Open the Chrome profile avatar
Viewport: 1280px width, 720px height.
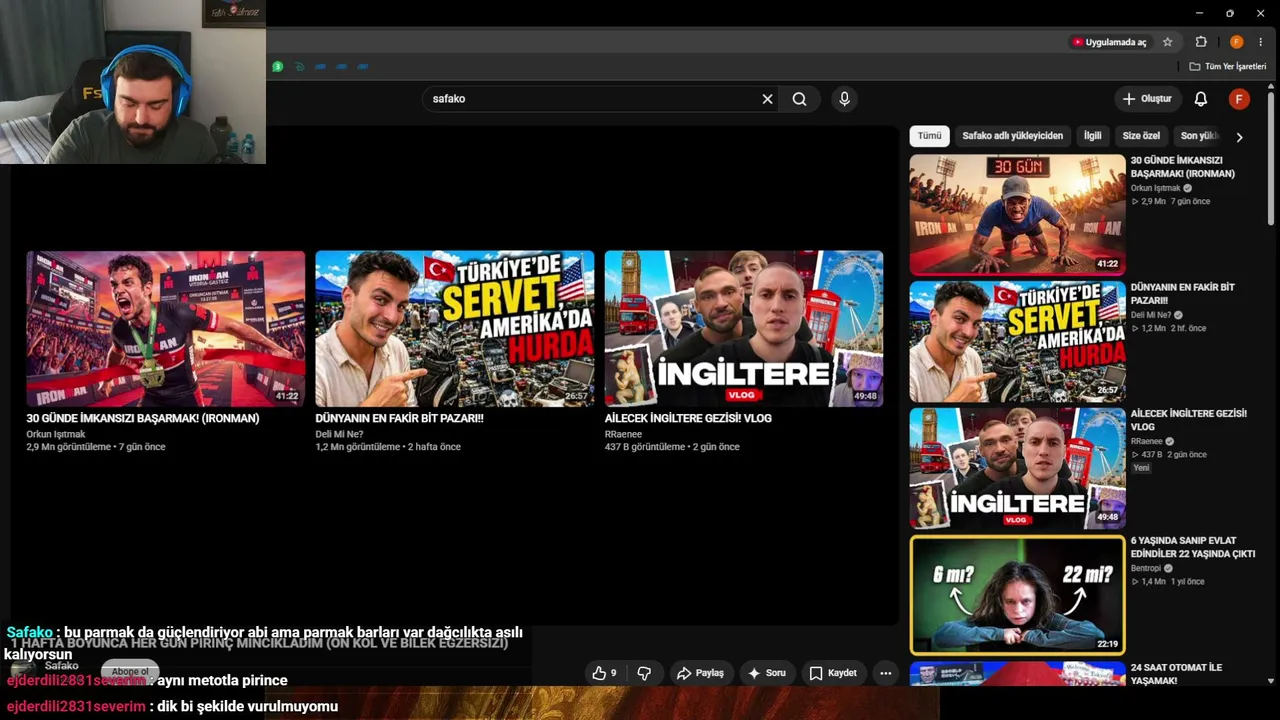[1236, 42]
